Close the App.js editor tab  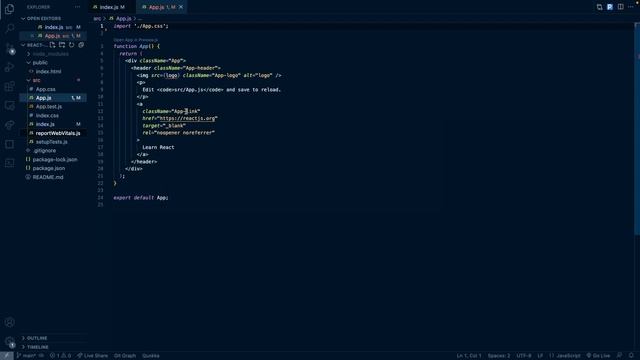click(181, 7)
